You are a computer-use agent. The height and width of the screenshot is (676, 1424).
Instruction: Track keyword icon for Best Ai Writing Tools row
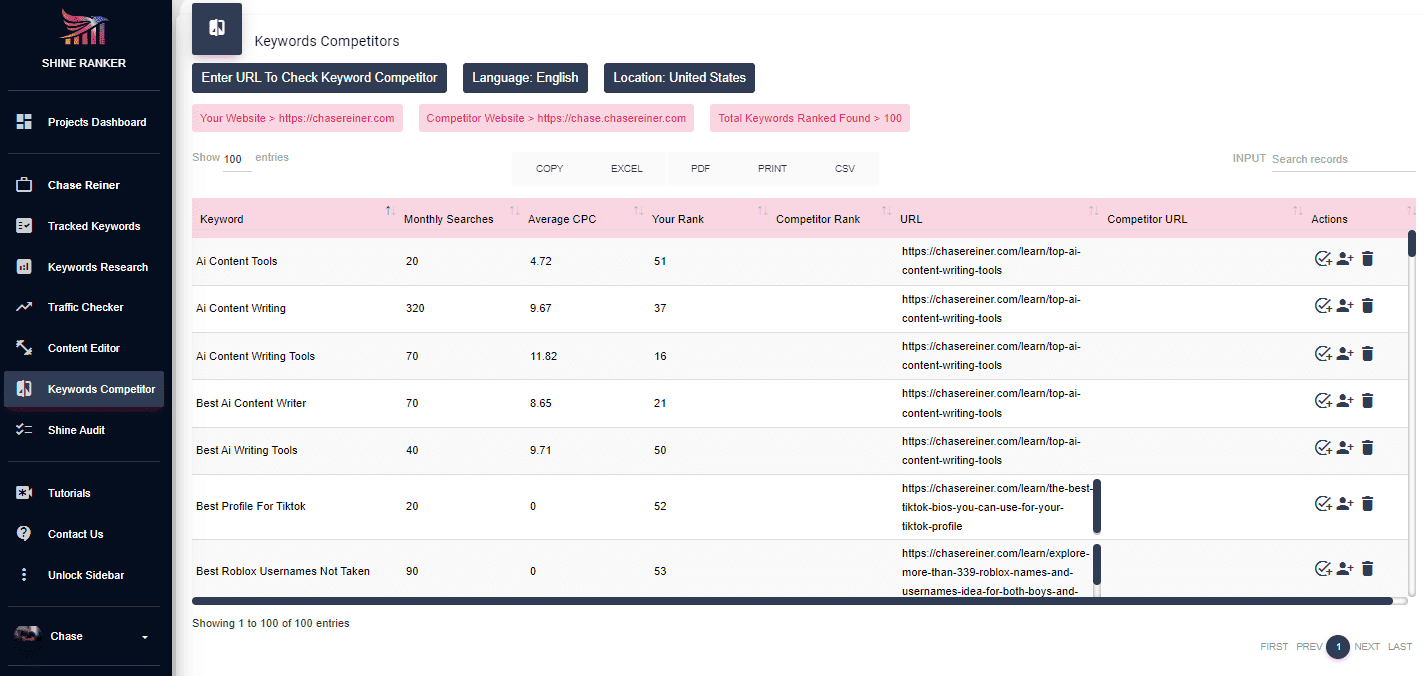pos(1323,448)
